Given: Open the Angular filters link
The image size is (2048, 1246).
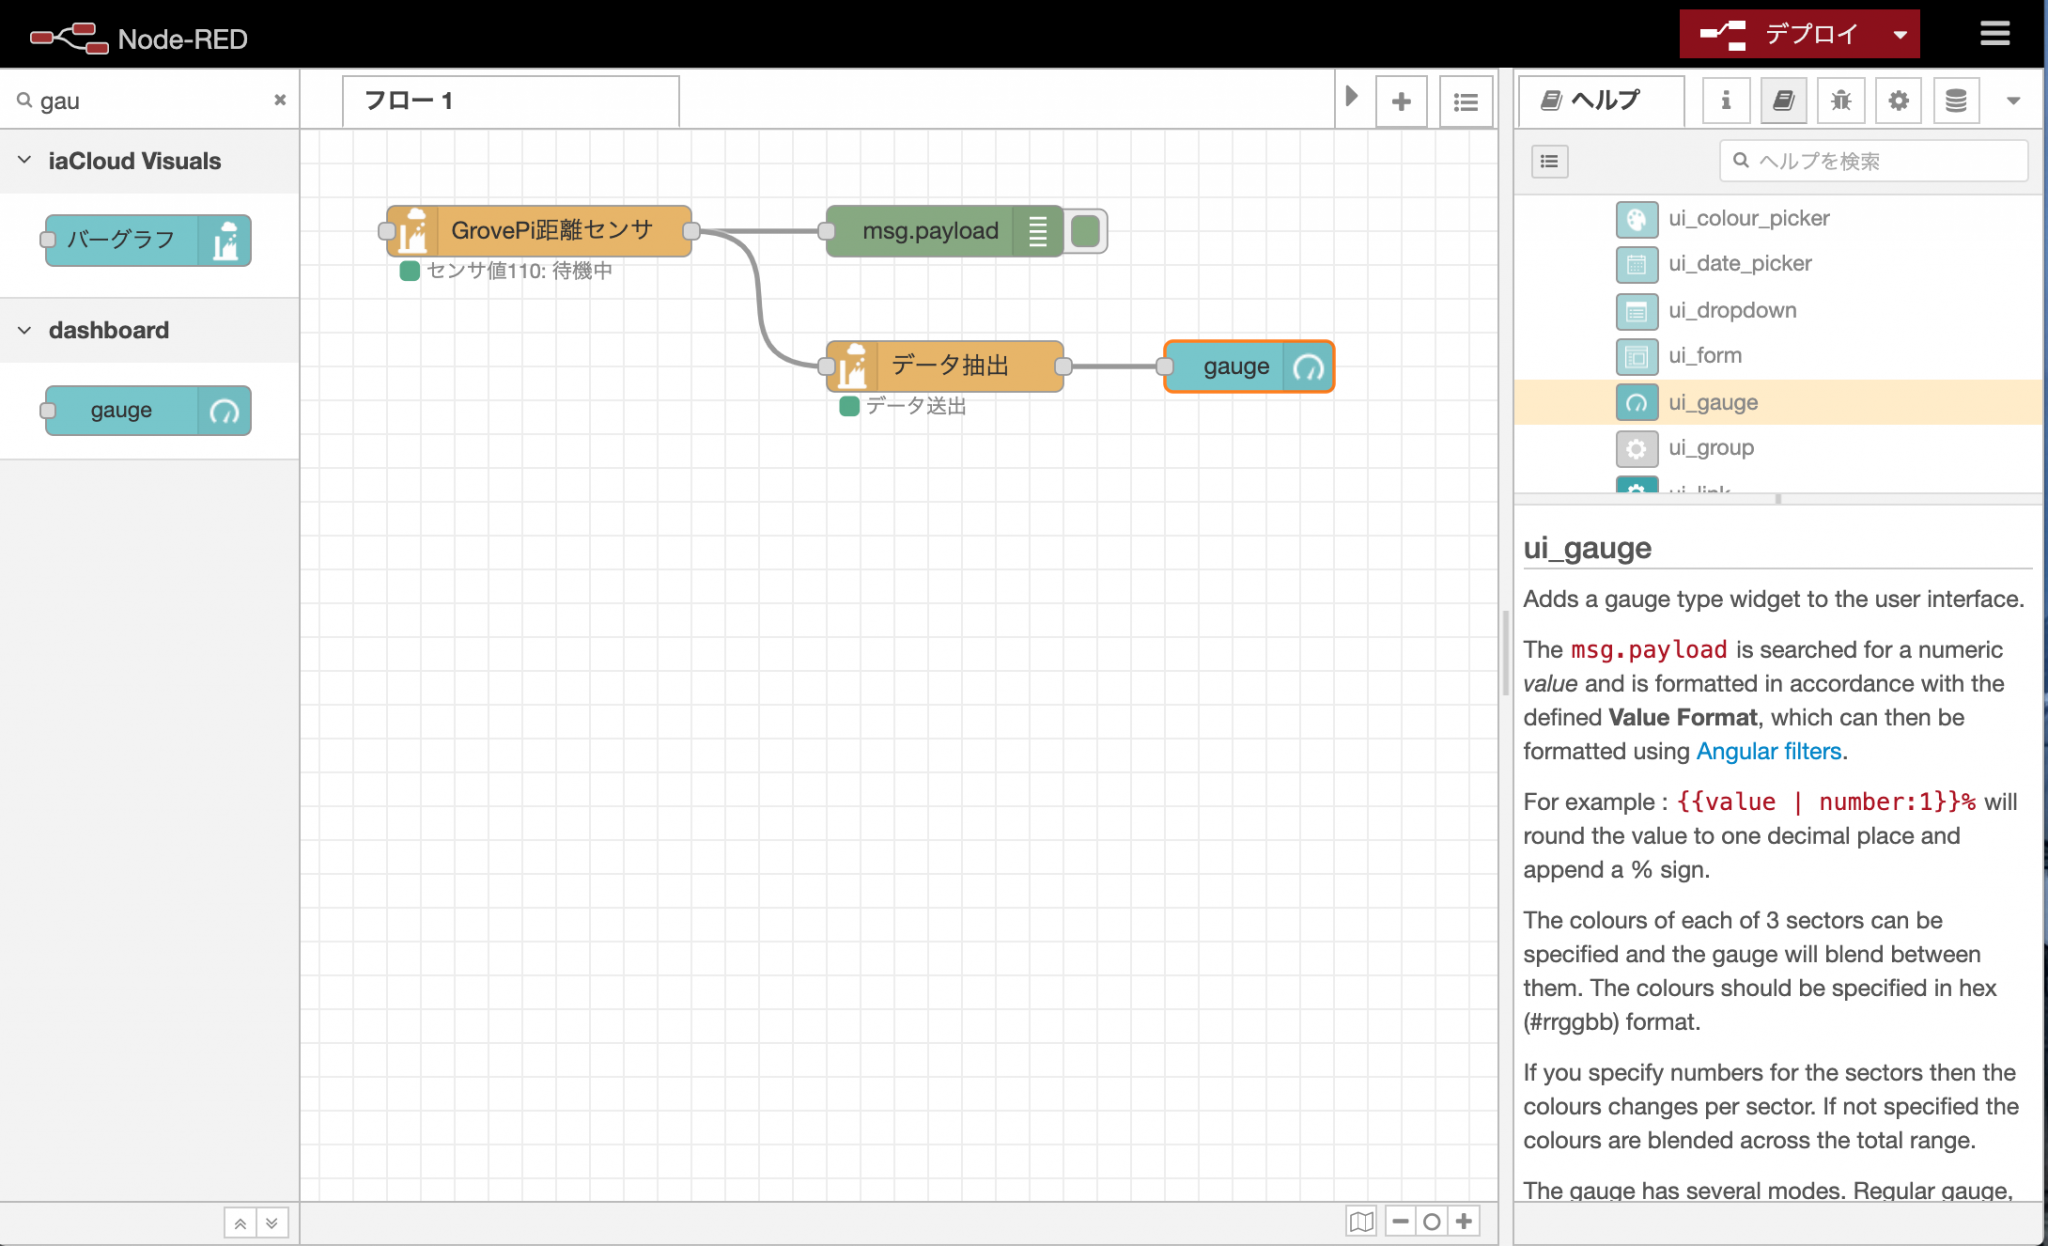Looking at the screenshot, I should coord(1768,751).
